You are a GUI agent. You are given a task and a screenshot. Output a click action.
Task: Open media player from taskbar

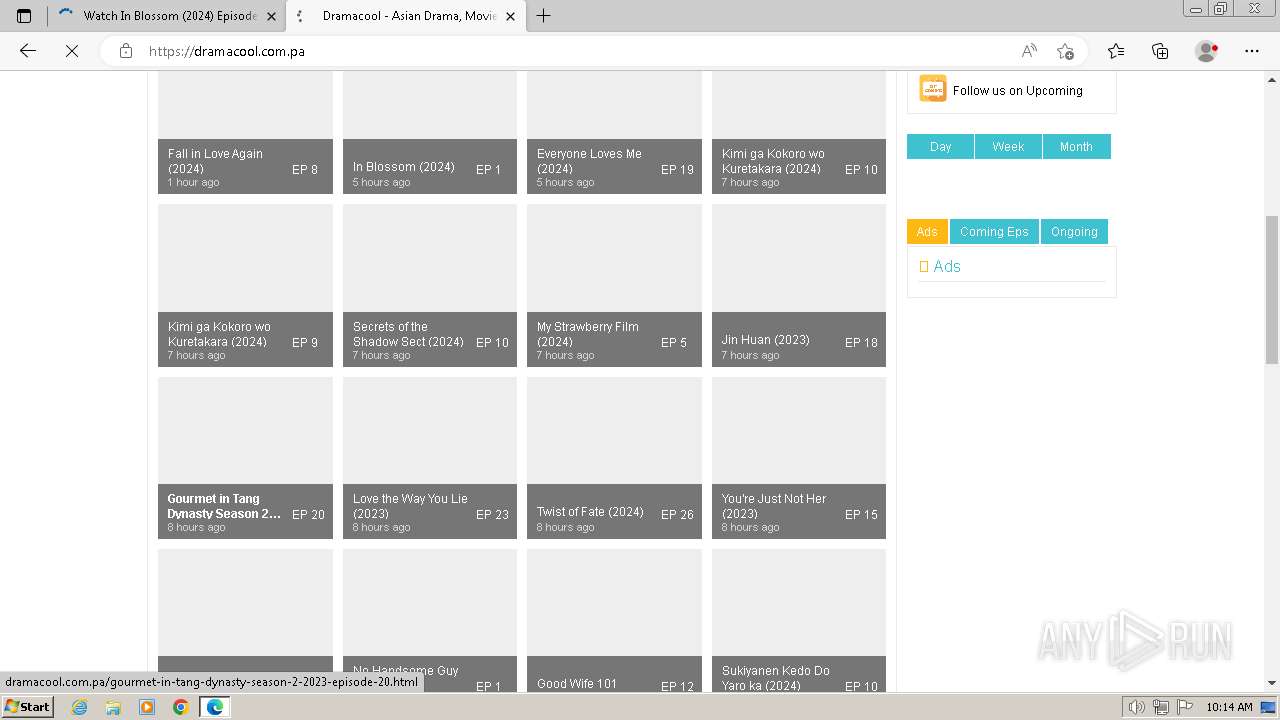tap(147, 707)
